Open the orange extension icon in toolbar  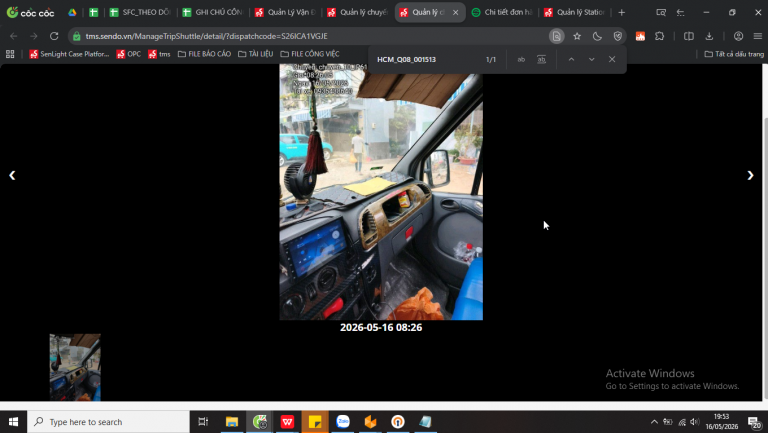(640, 36)
